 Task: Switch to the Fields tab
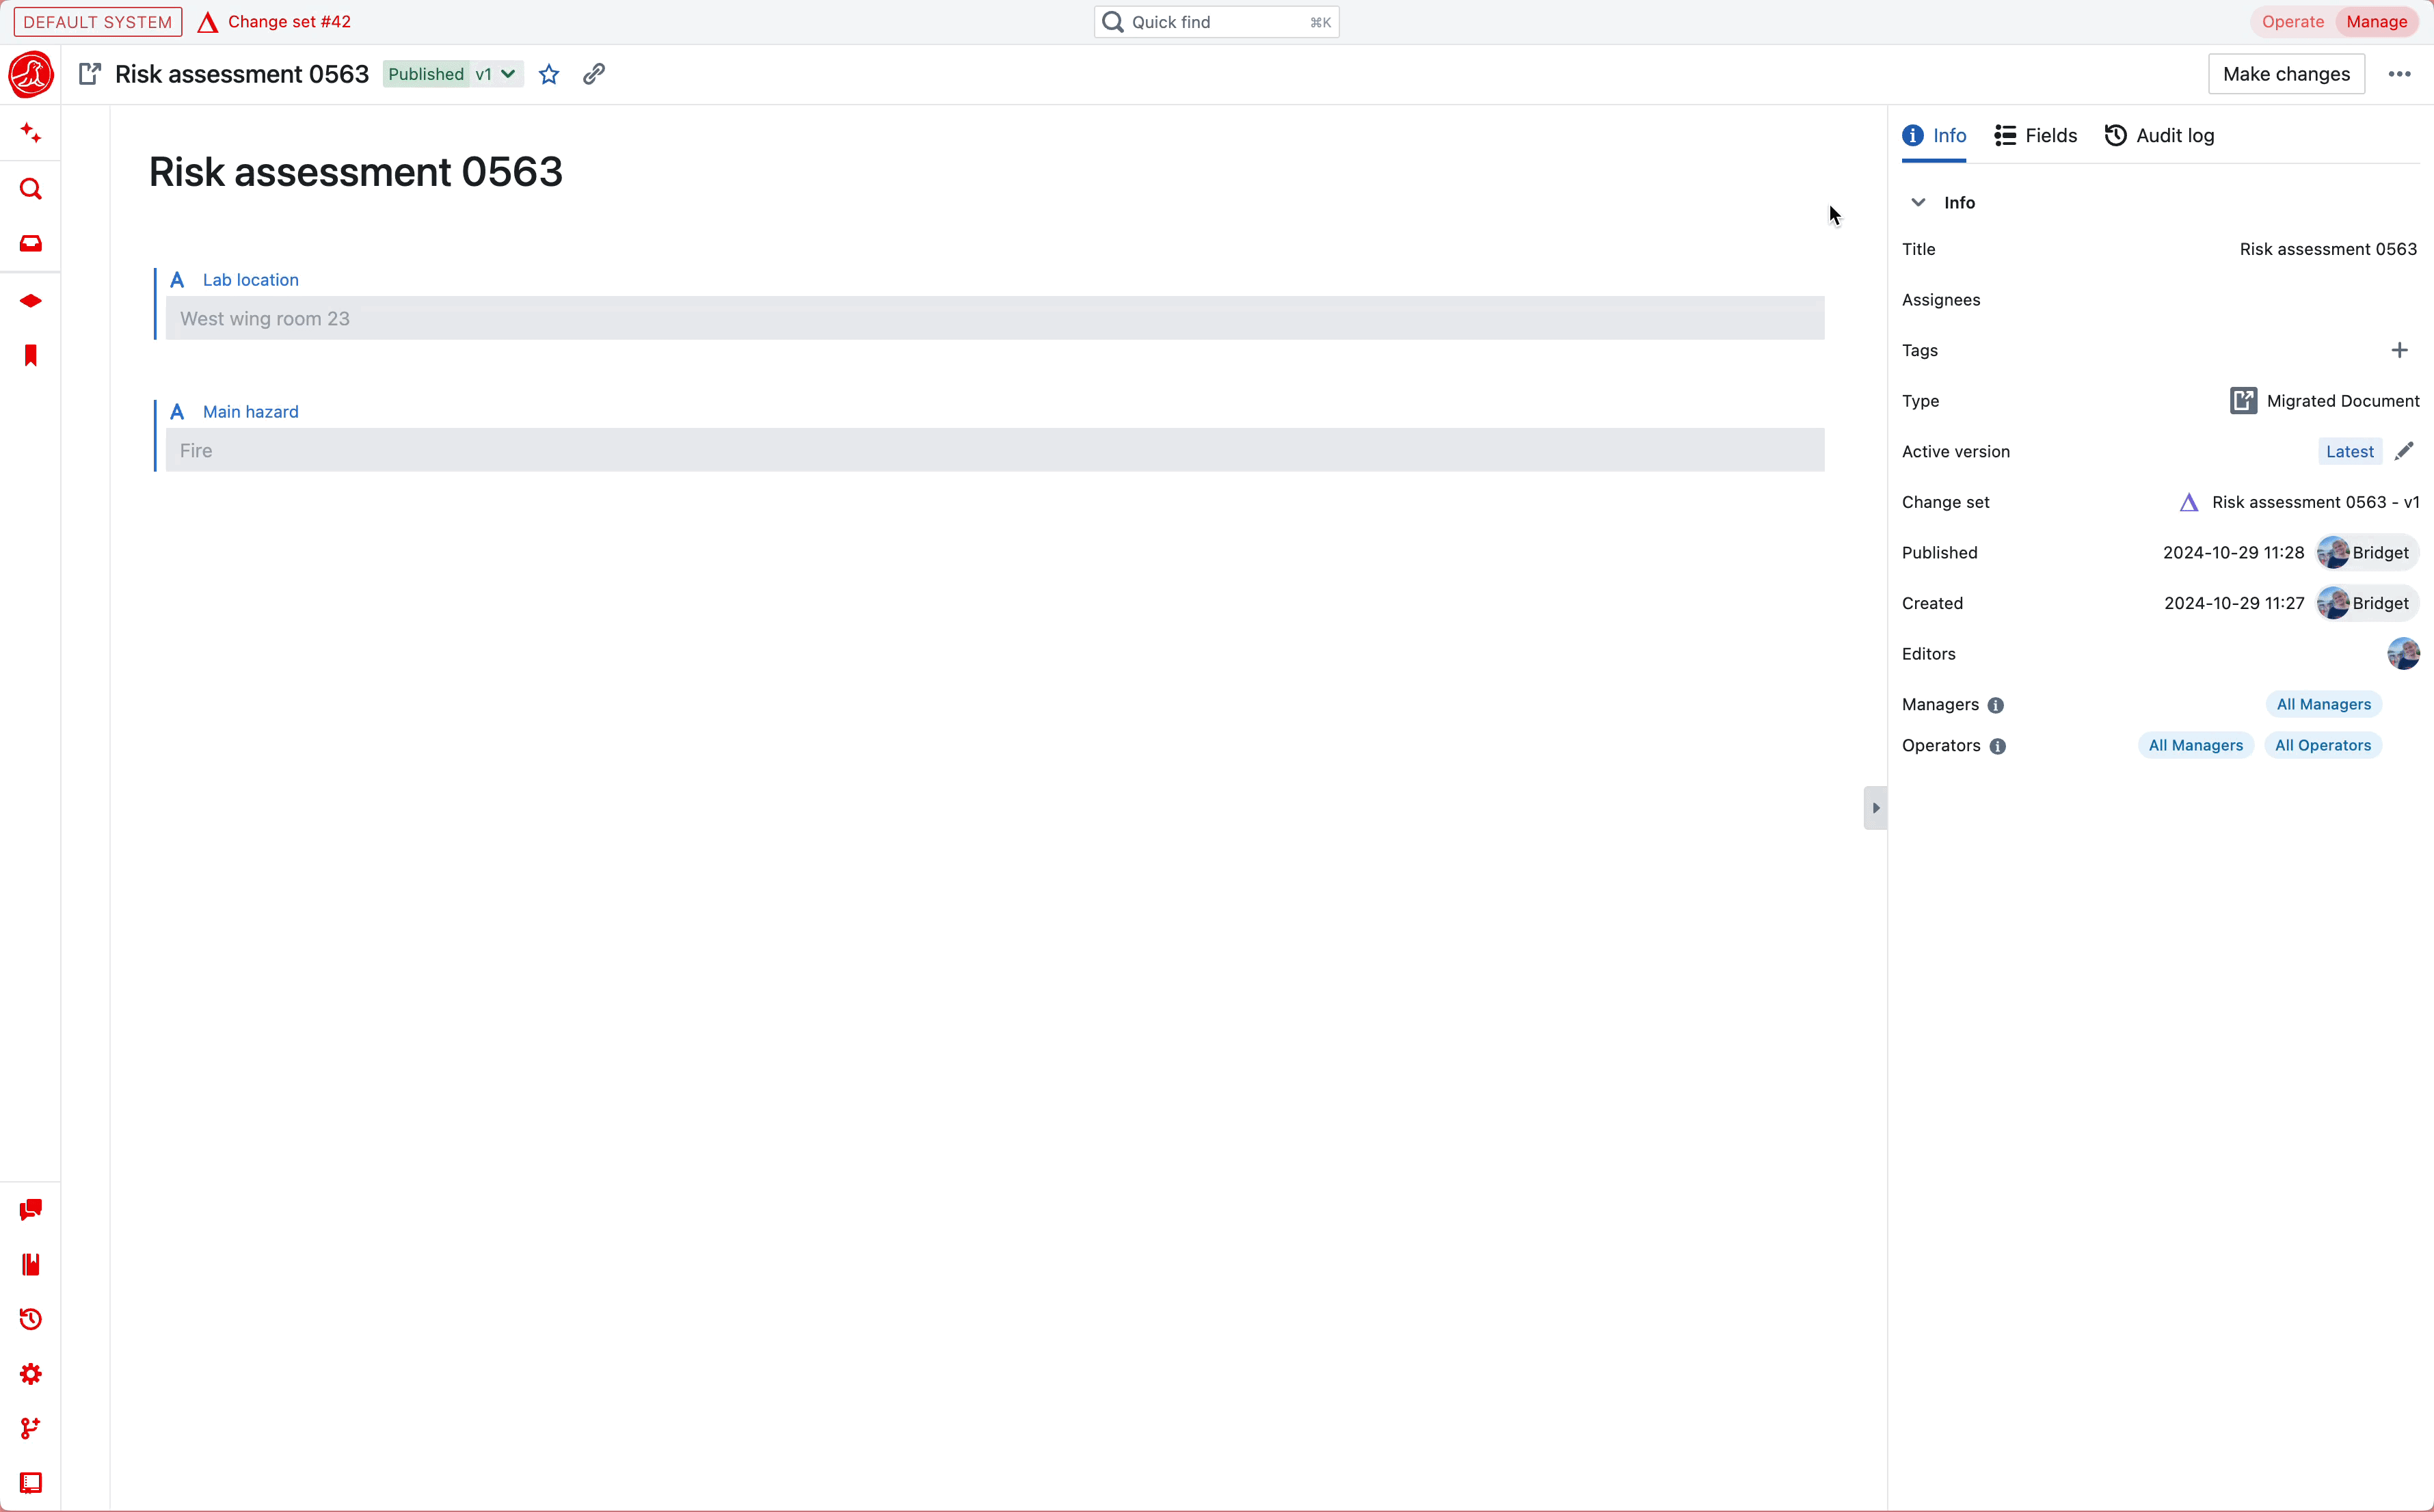[x=2035, y=135]
